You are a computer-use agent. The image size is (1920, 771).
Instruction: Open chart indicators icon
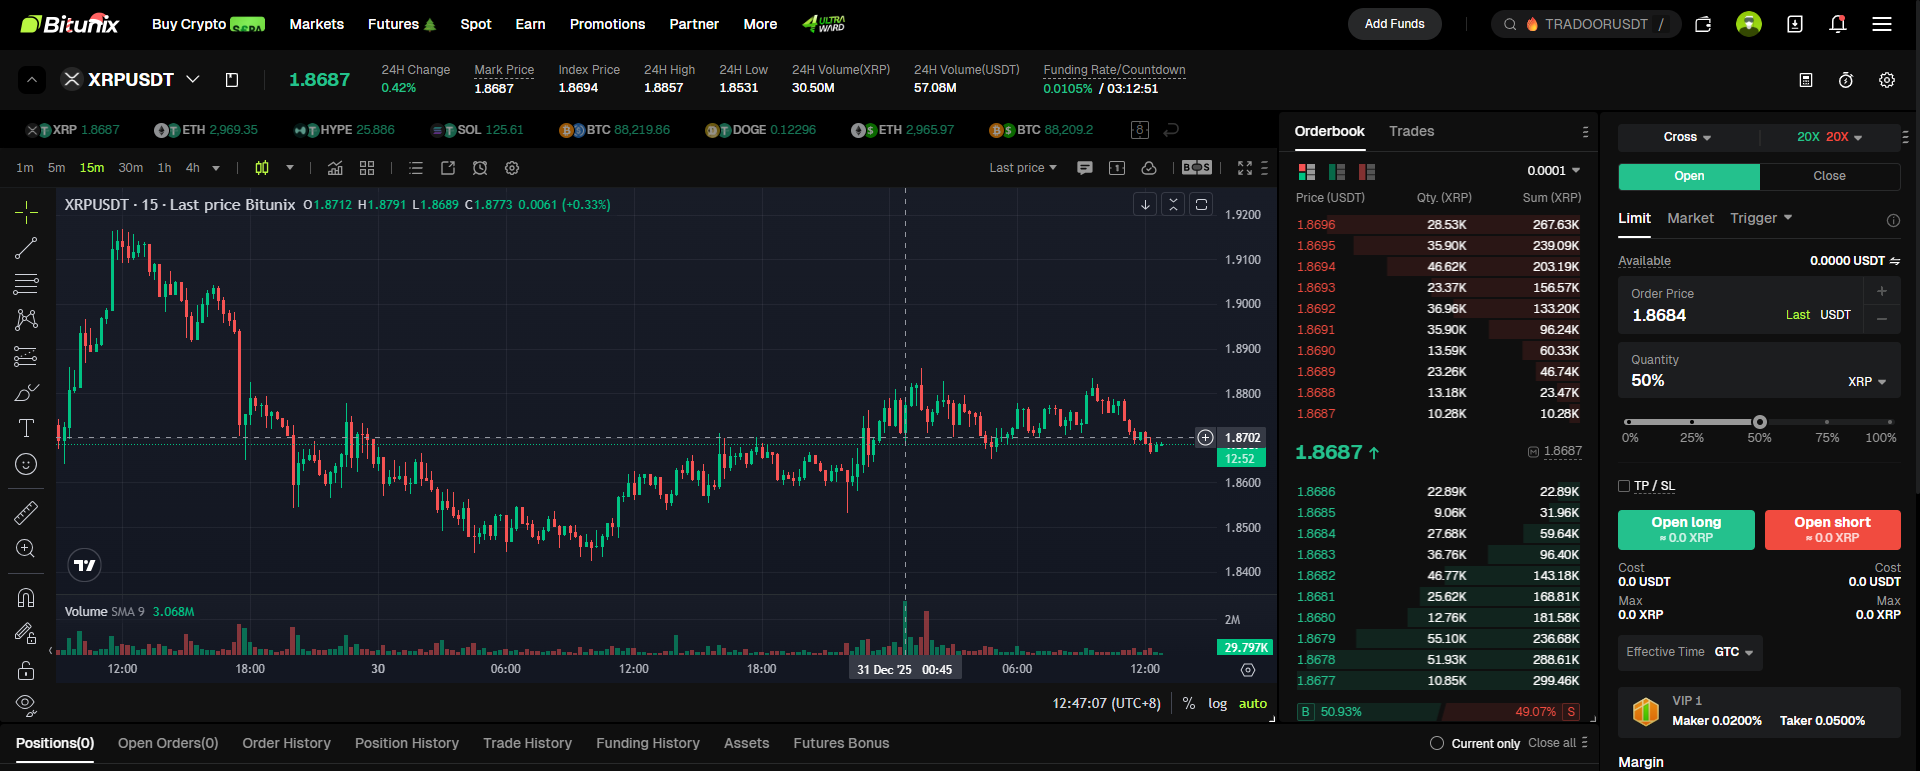click(335, 168)
